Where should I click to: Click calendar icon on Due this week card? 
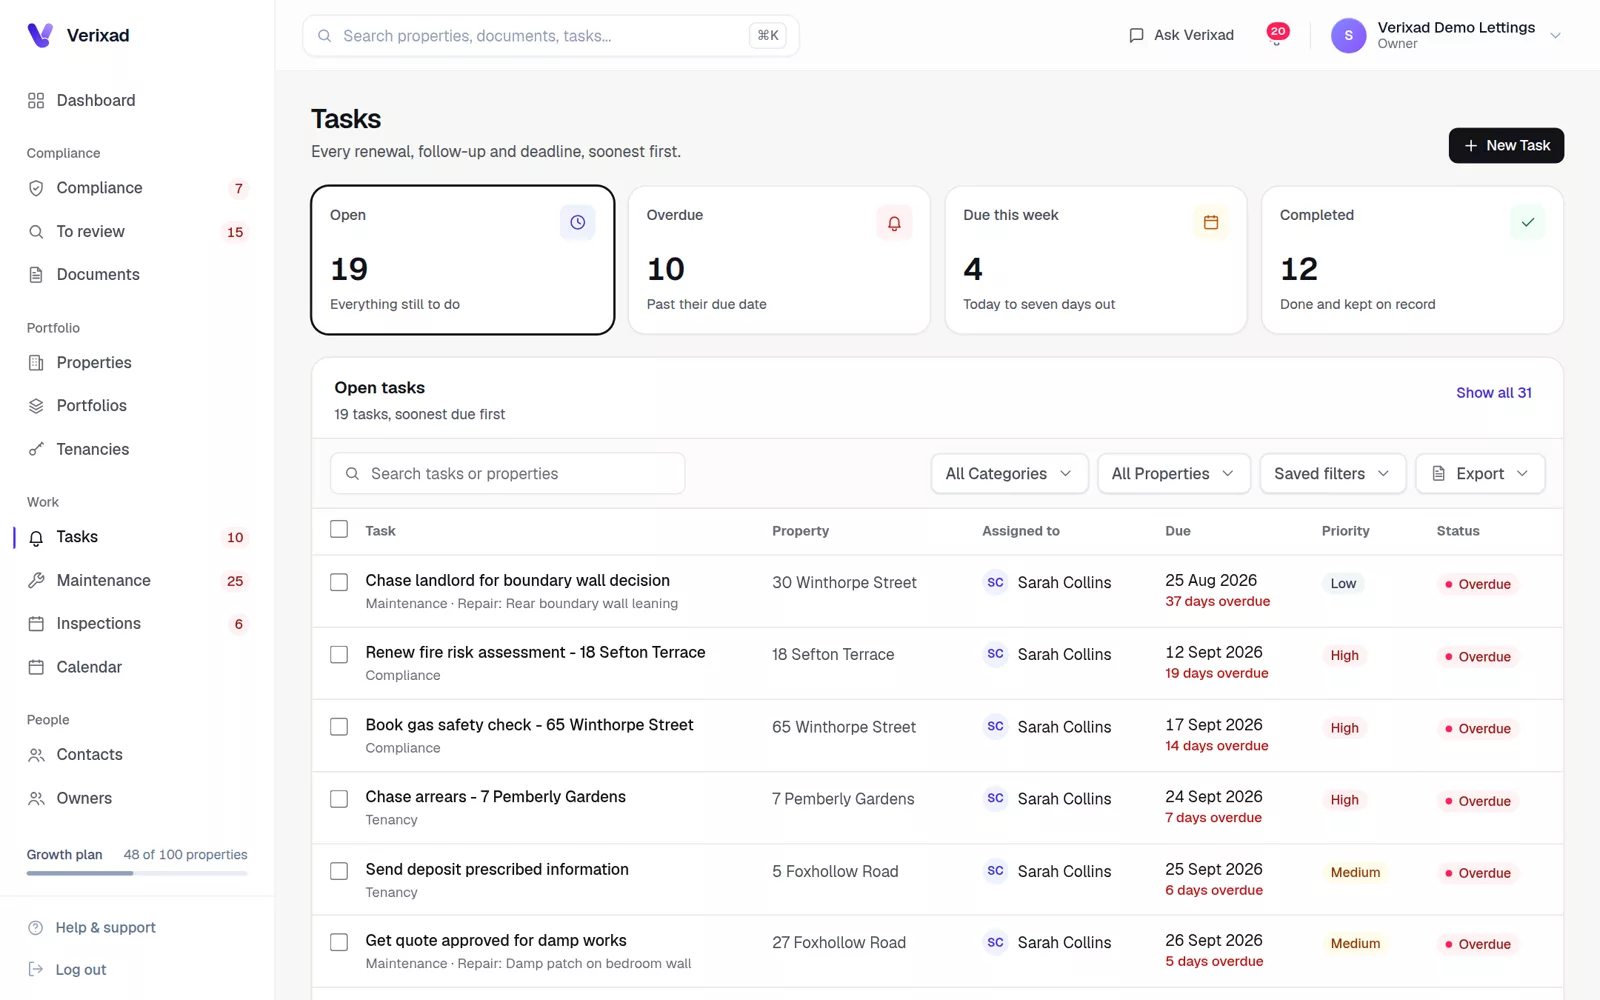1211,222
